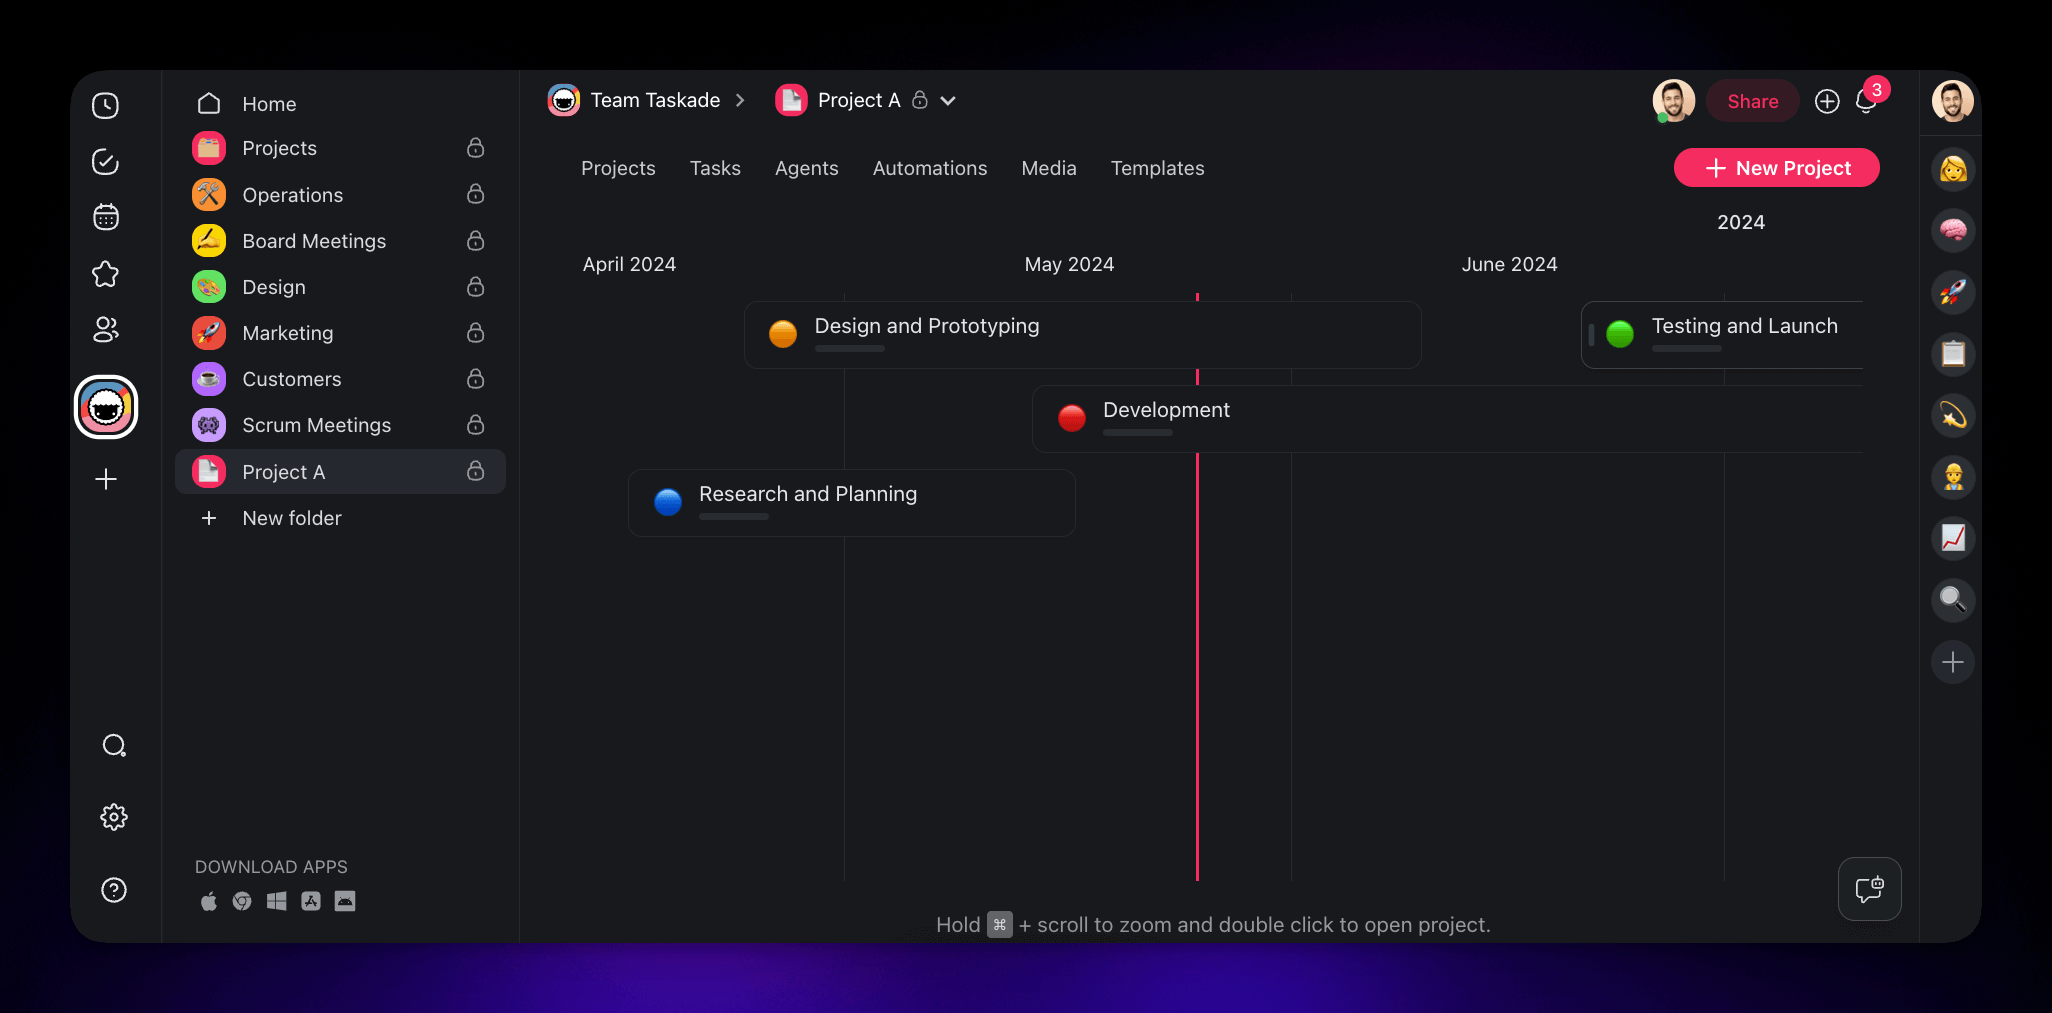Open the Team Taskade breadcrumb chevron
Viewport: 2052px width, 1013px height.
[740, 100]
